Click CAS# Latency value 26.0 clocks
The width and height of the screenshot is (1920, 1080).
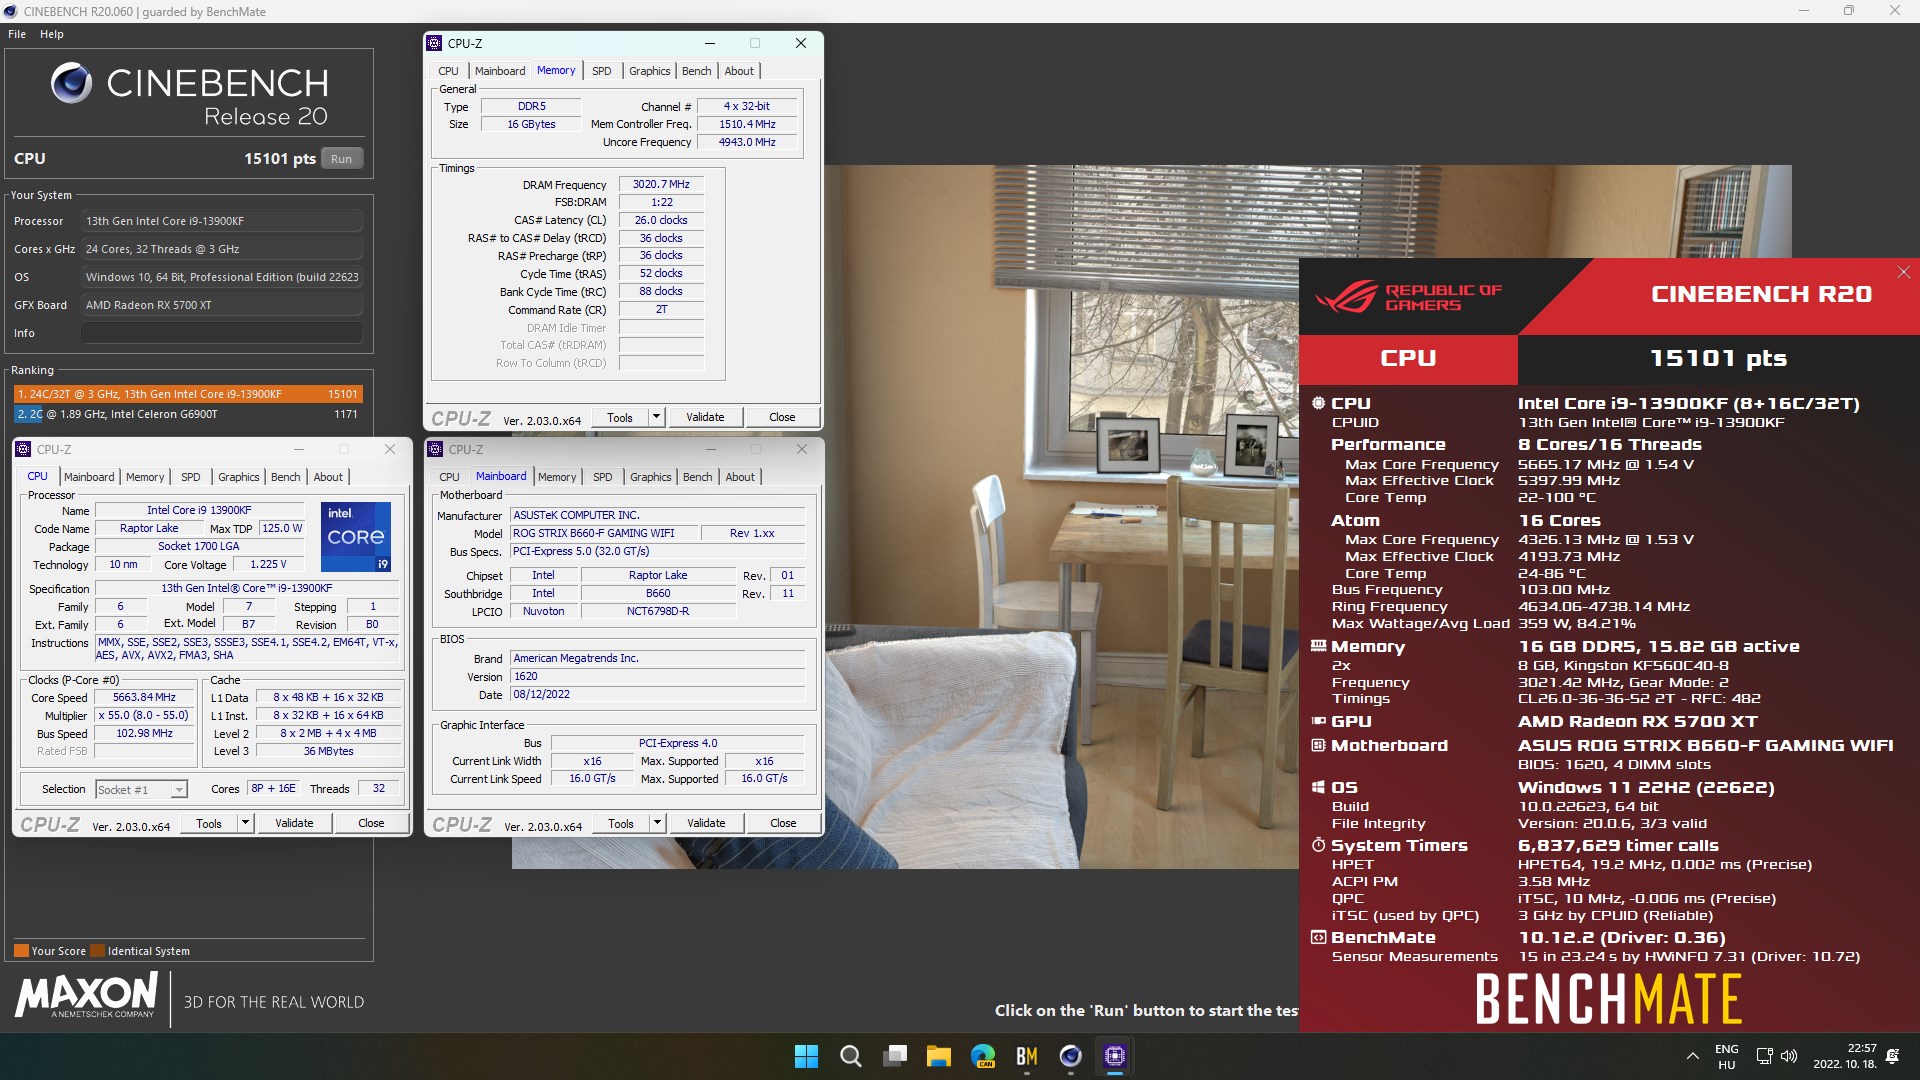[x=661, y=220]
